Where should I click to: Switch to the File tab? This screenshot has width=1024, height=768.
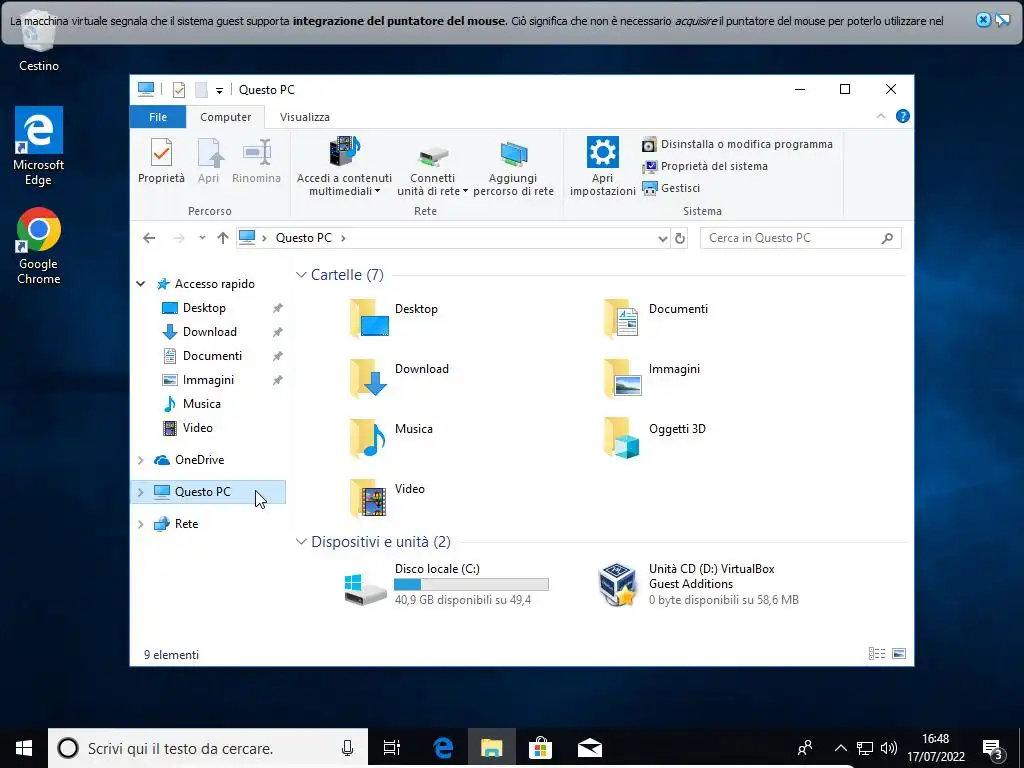(x=158, y=117)
